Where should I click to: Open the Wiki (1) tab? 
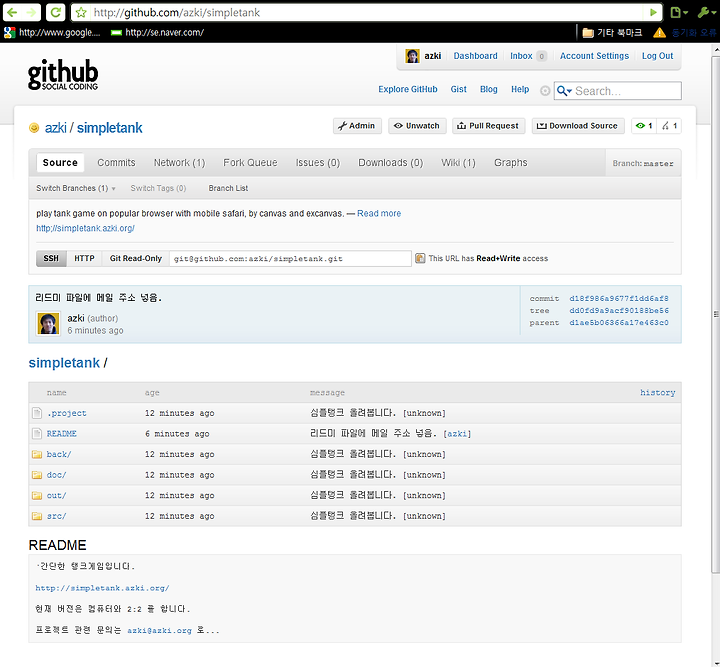point(458,163)
